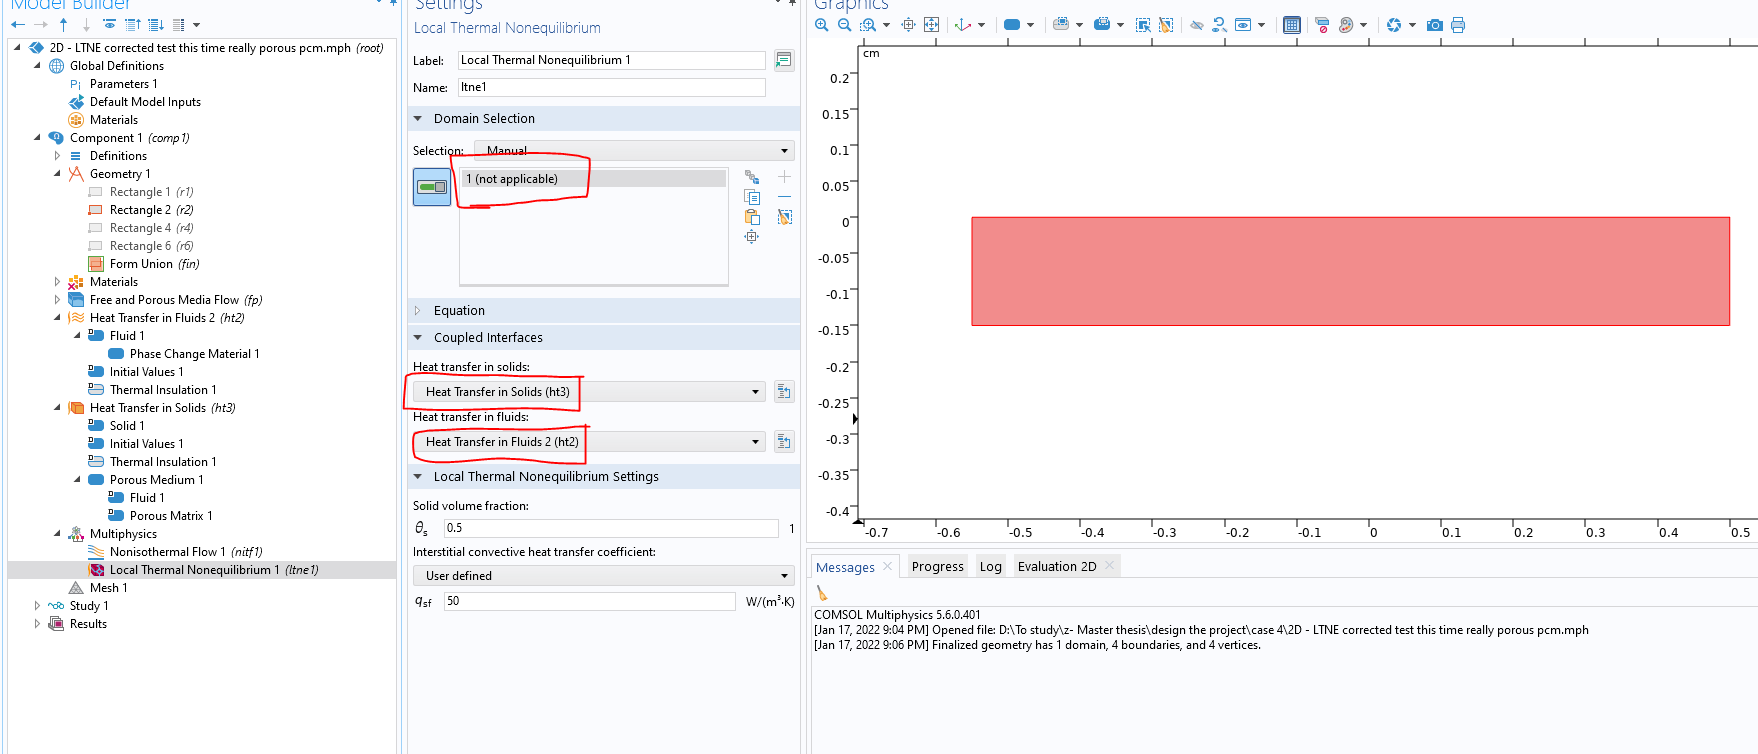Image resolution: width=1758 pixels, height=754 pixels.
Task: Click the Zoom In icon in Graphics toolbar
Action: click(821, 25)
